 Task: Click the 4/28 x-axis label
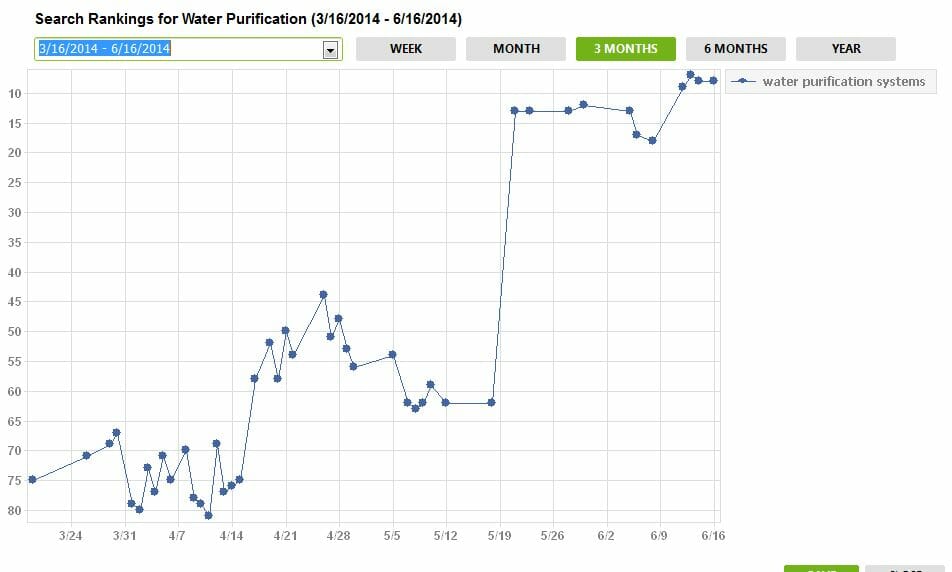(338, 536)
